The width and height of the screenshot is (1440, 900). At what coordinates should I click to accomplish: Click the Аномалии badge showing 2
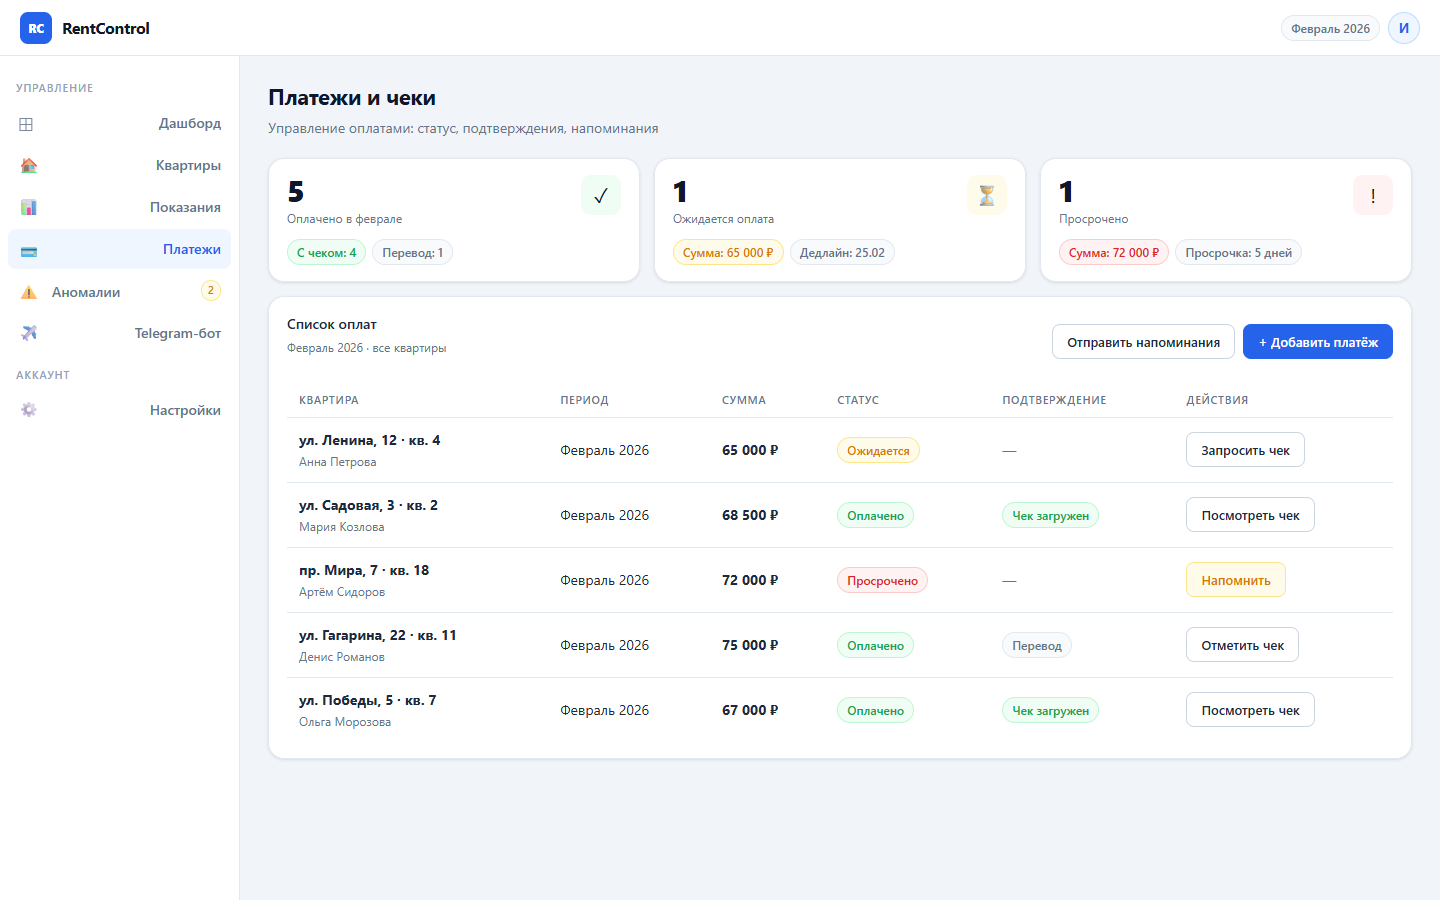pos(210,291)
